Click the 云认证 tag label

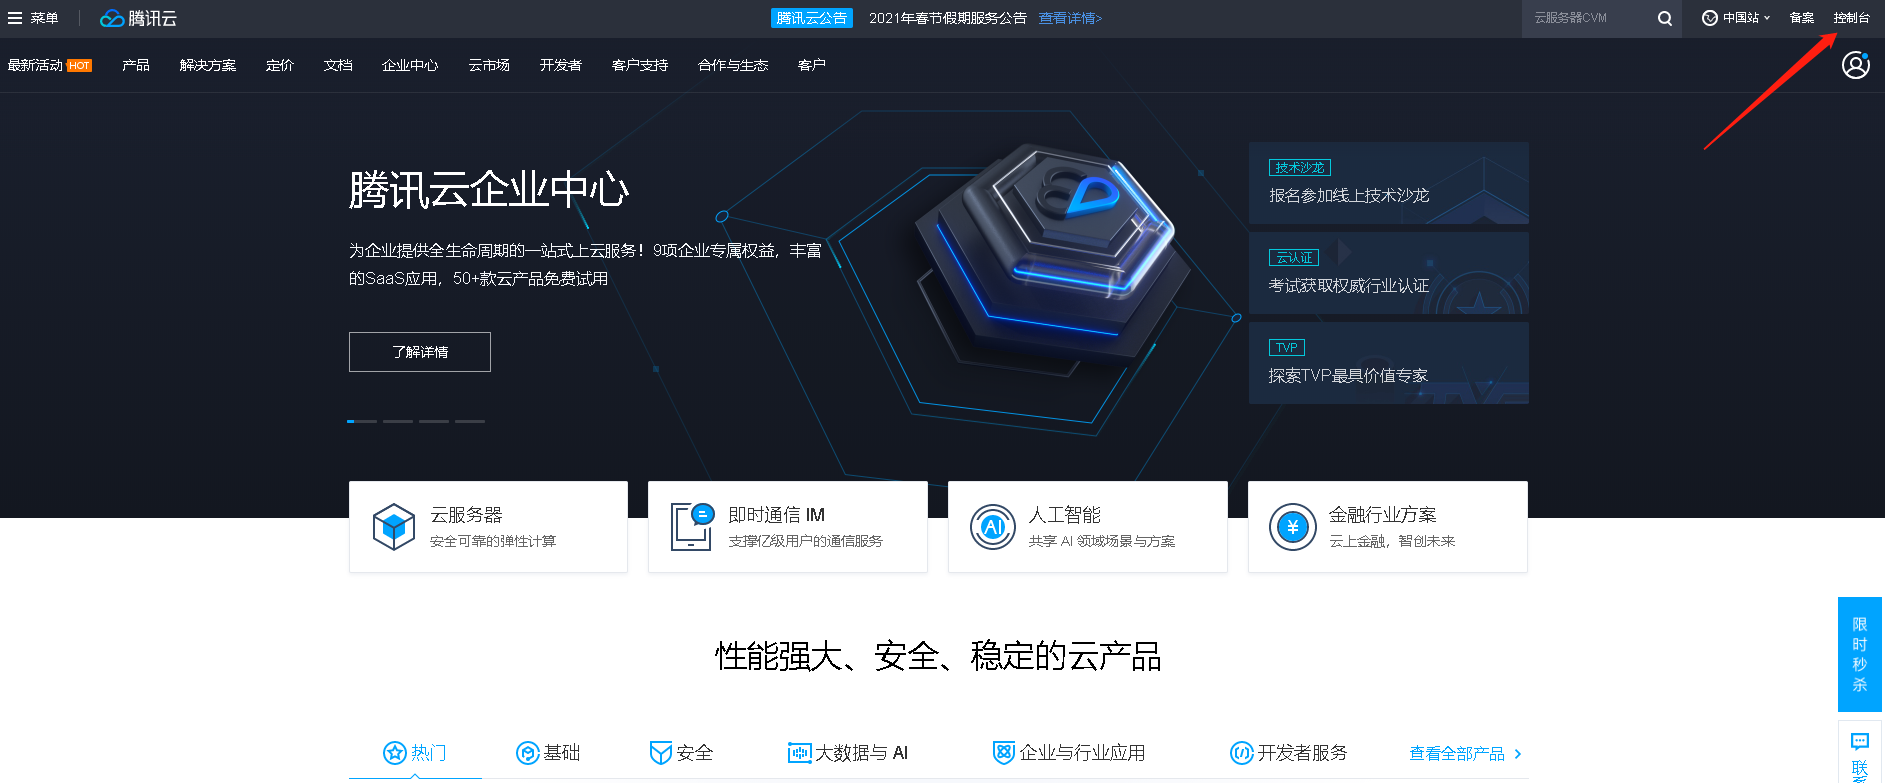[x=1294, y=258]
